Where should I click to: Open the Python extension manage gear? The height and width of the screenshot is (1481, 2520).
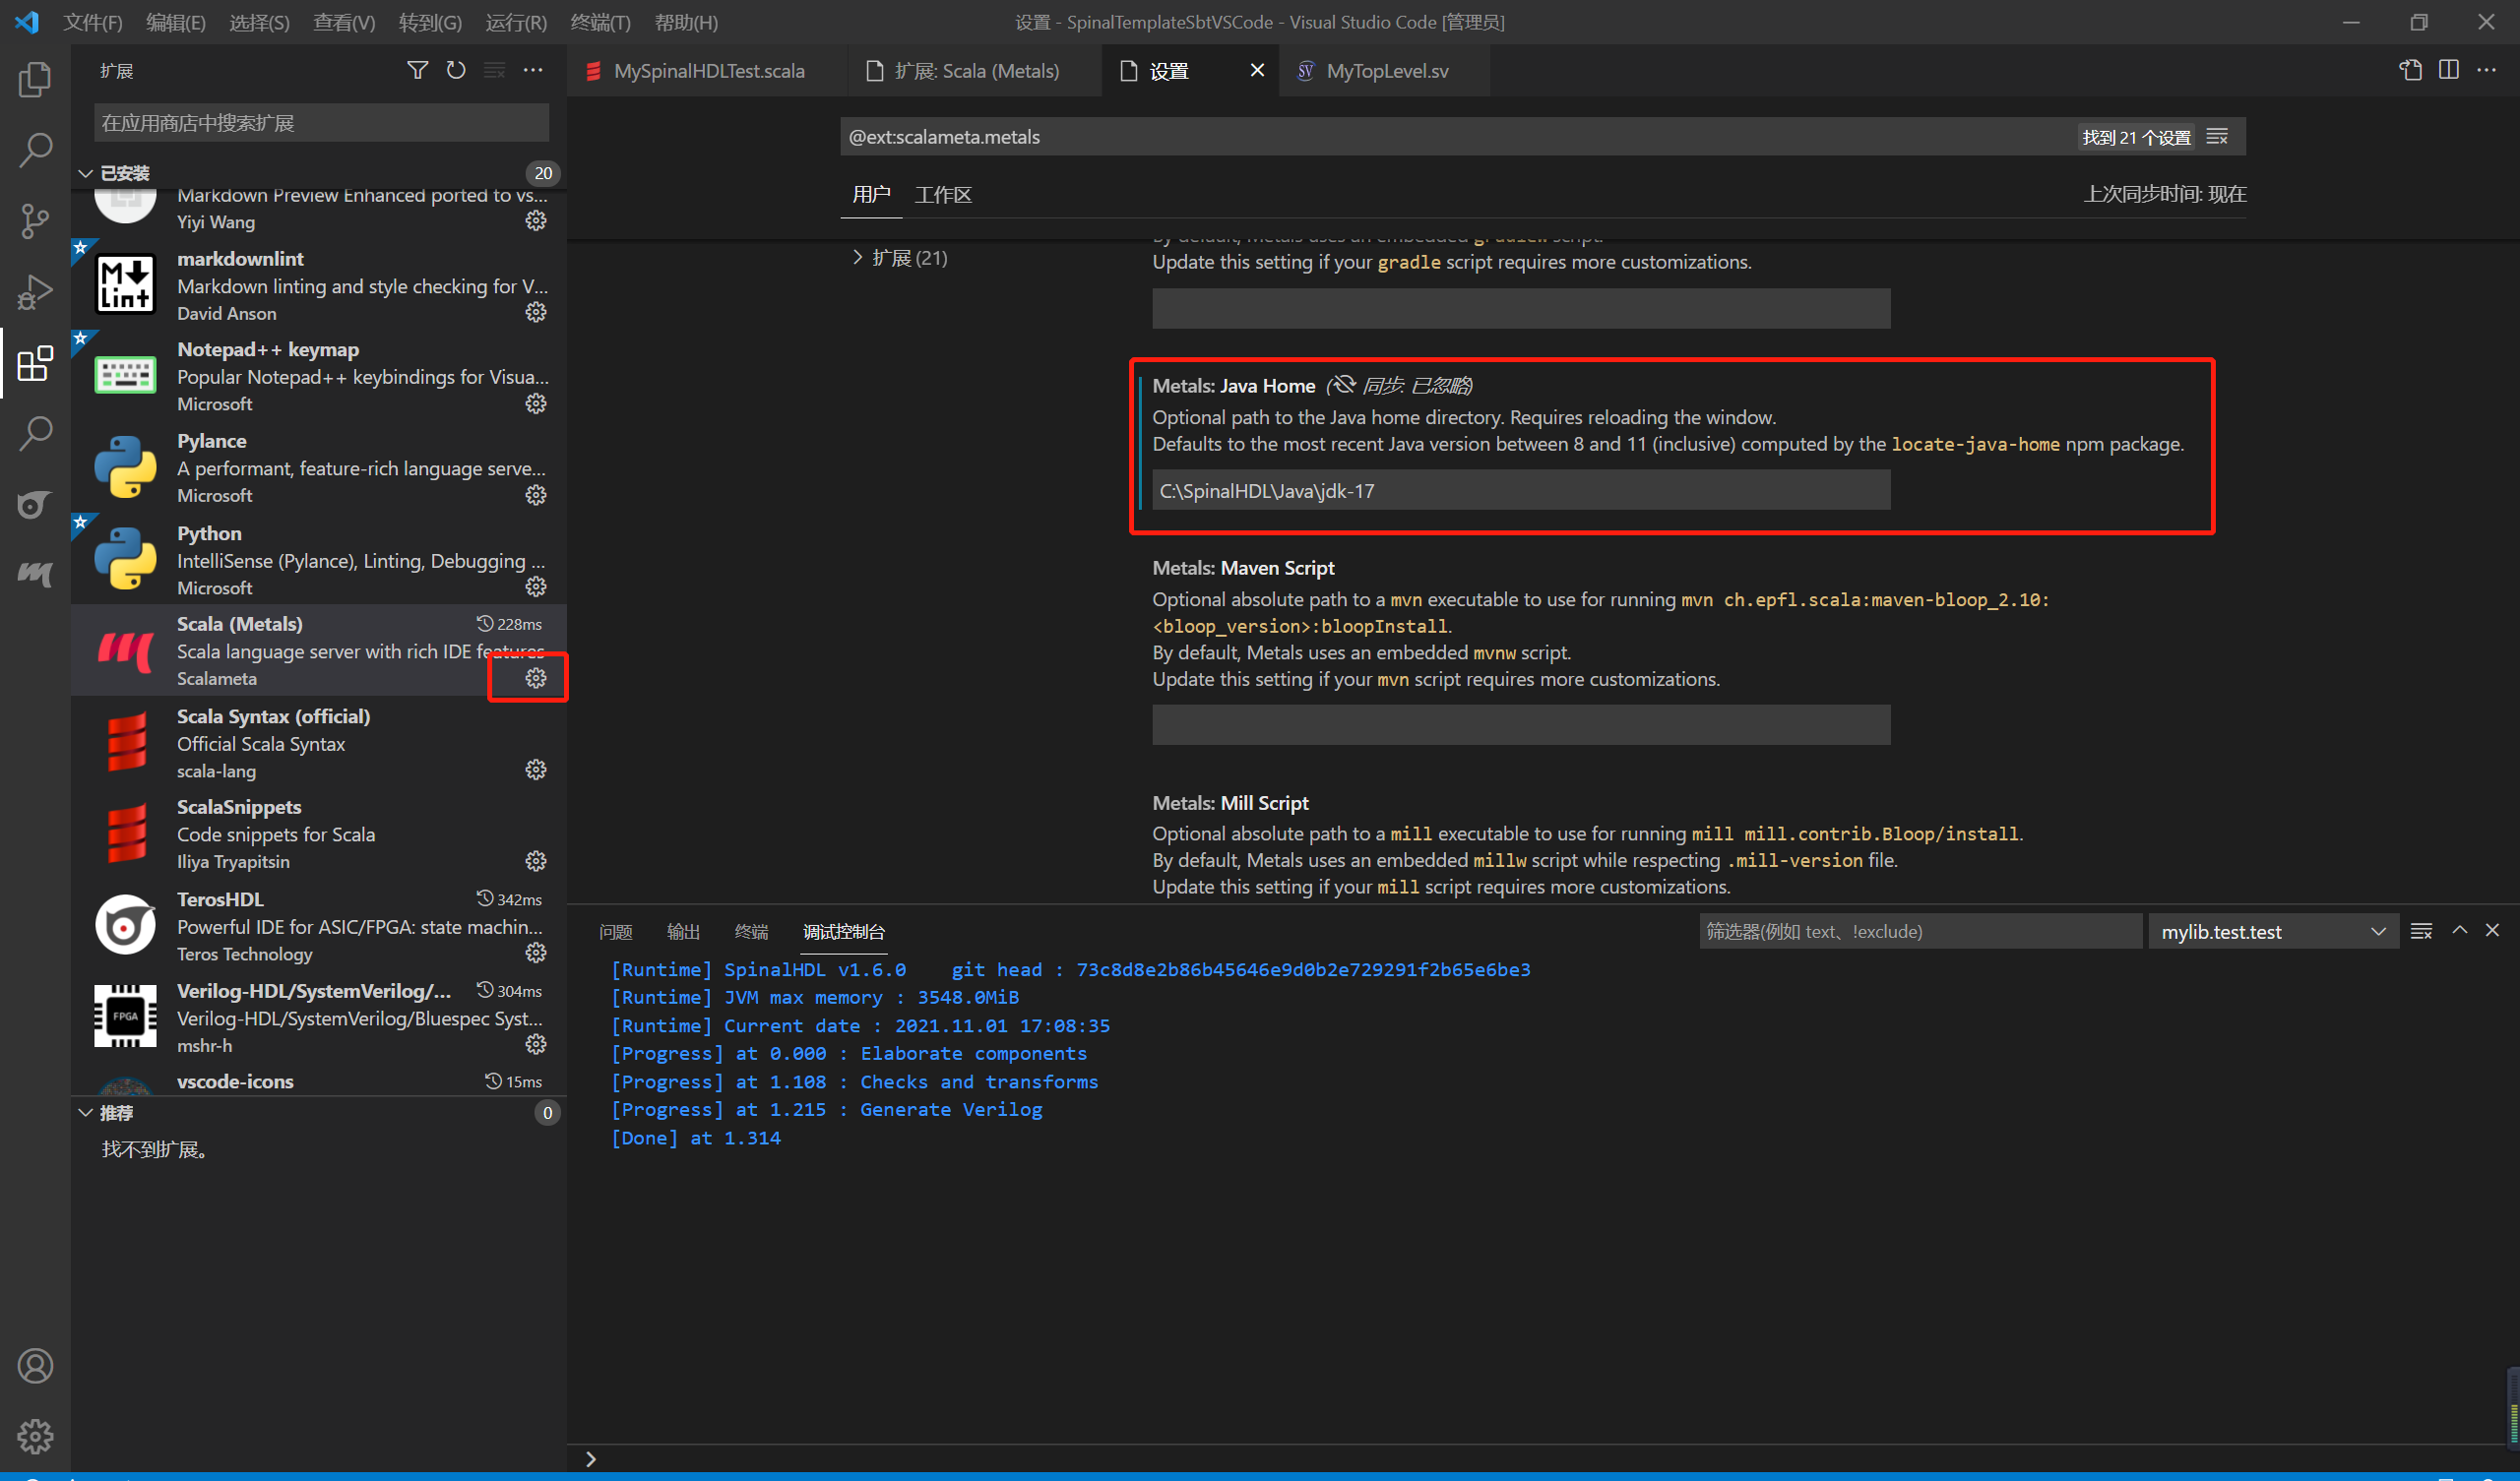click(536, 586)
